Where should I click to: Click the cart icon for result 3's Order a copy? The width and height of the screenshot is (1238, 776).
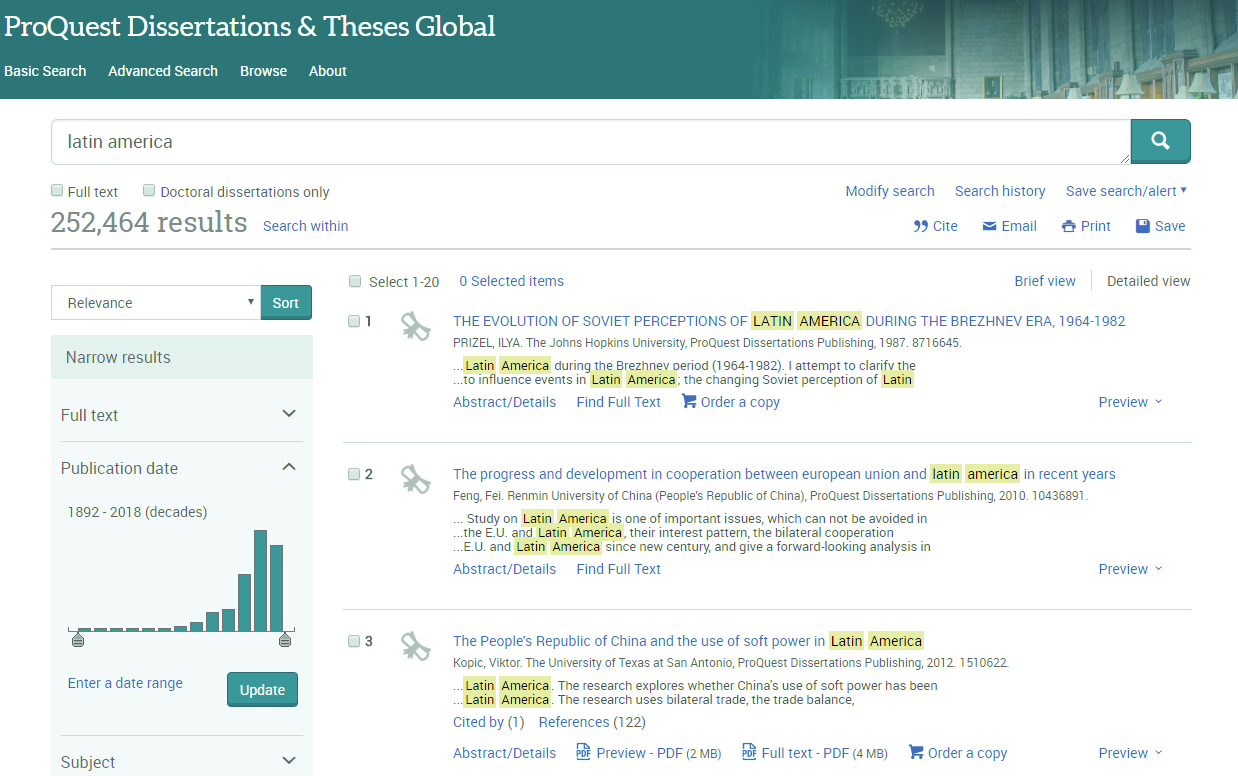pos(916,752)
